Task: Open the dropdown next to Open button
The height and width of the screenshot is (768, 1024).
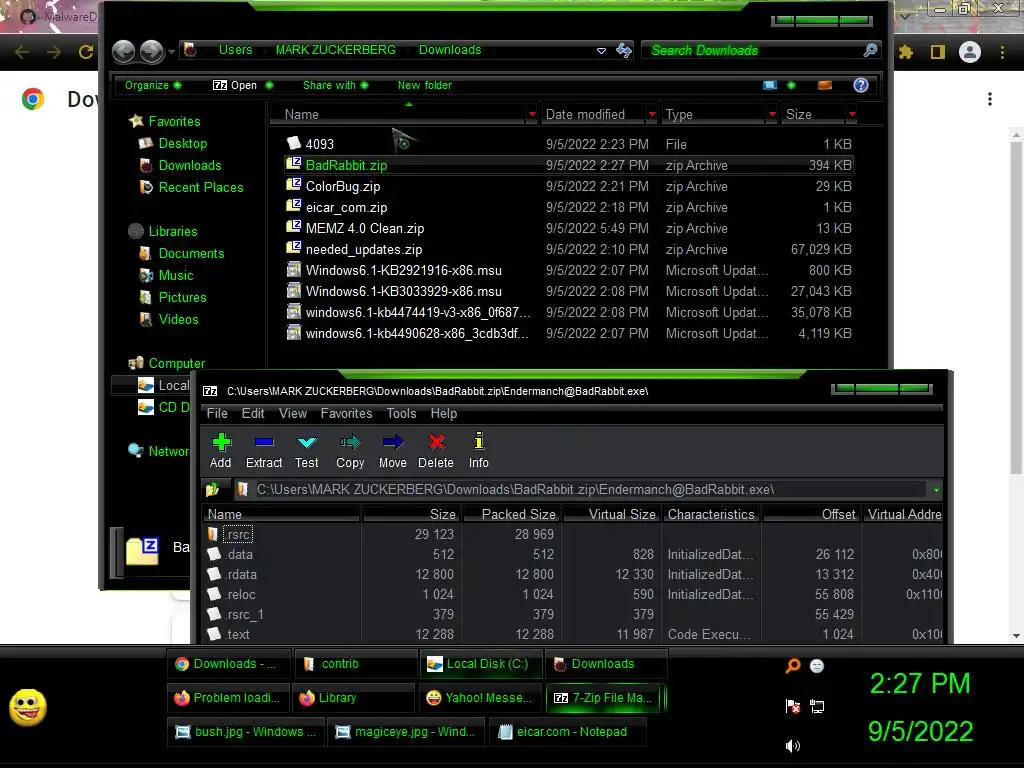Action: pyautogui.click(x=269, y=85)
